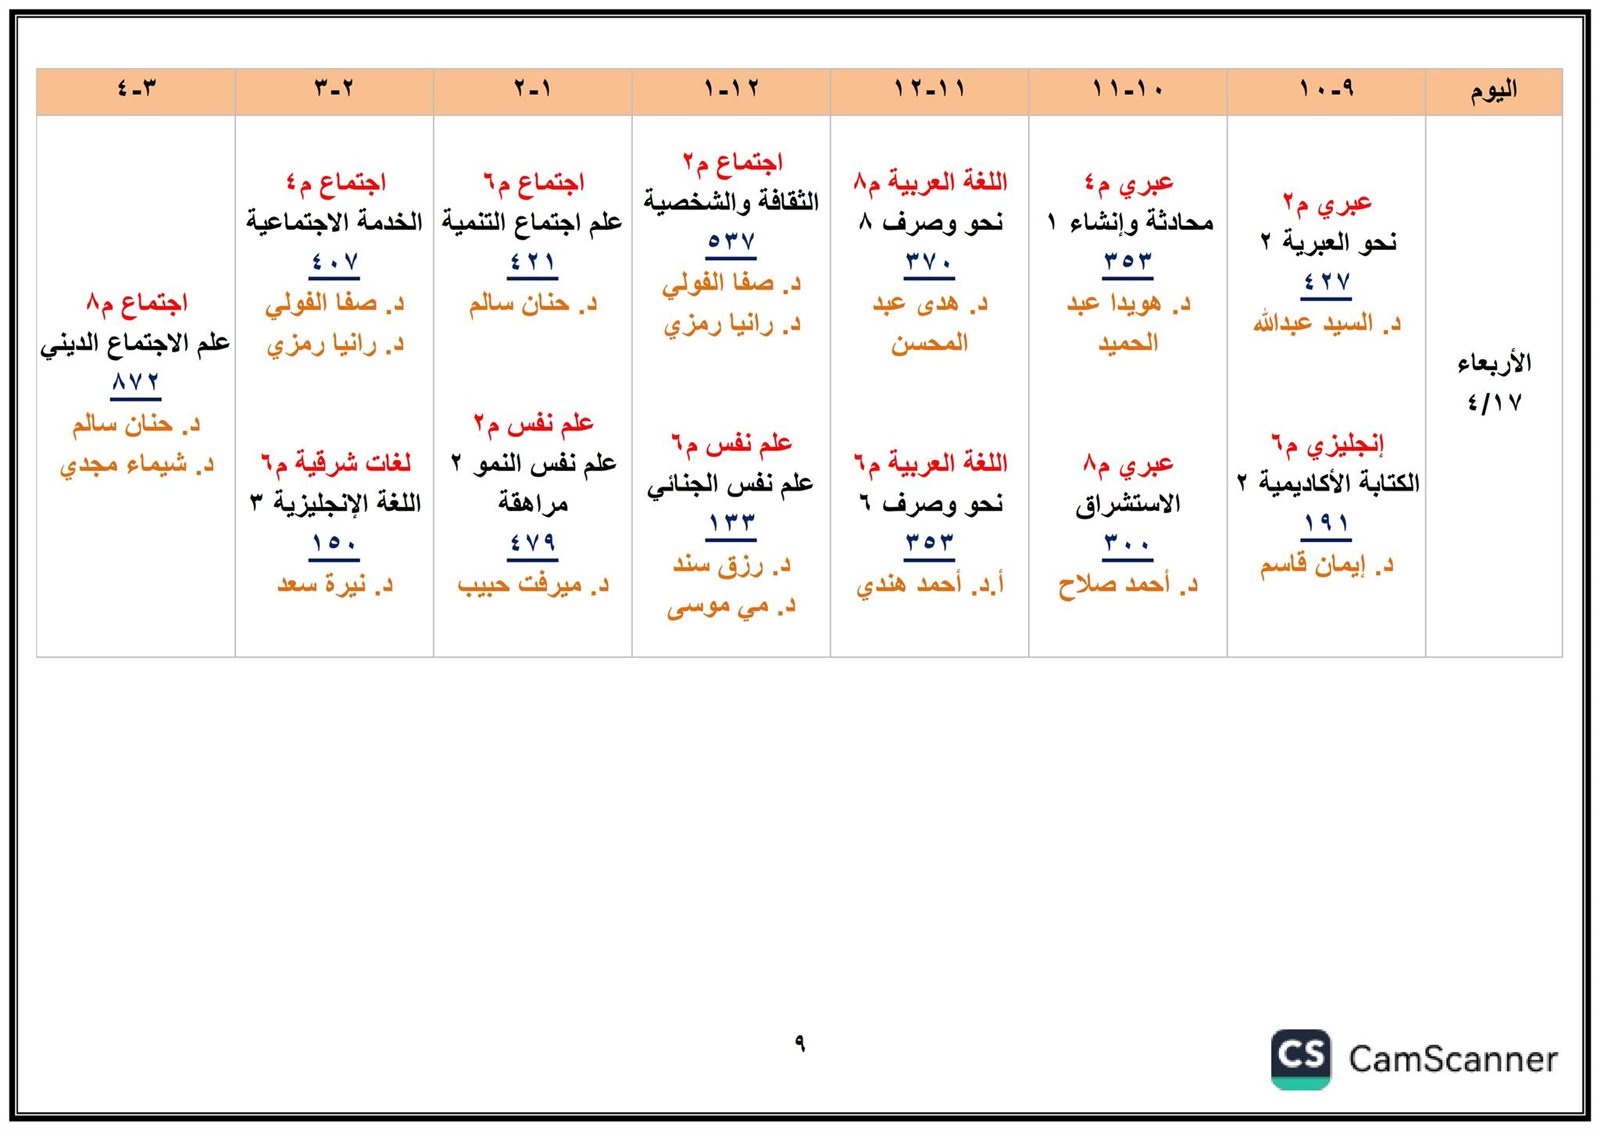This screenshot has width=1600, height=1130.
Task: Click instructor name د. ميرفت حبيب
Action: 532,585
